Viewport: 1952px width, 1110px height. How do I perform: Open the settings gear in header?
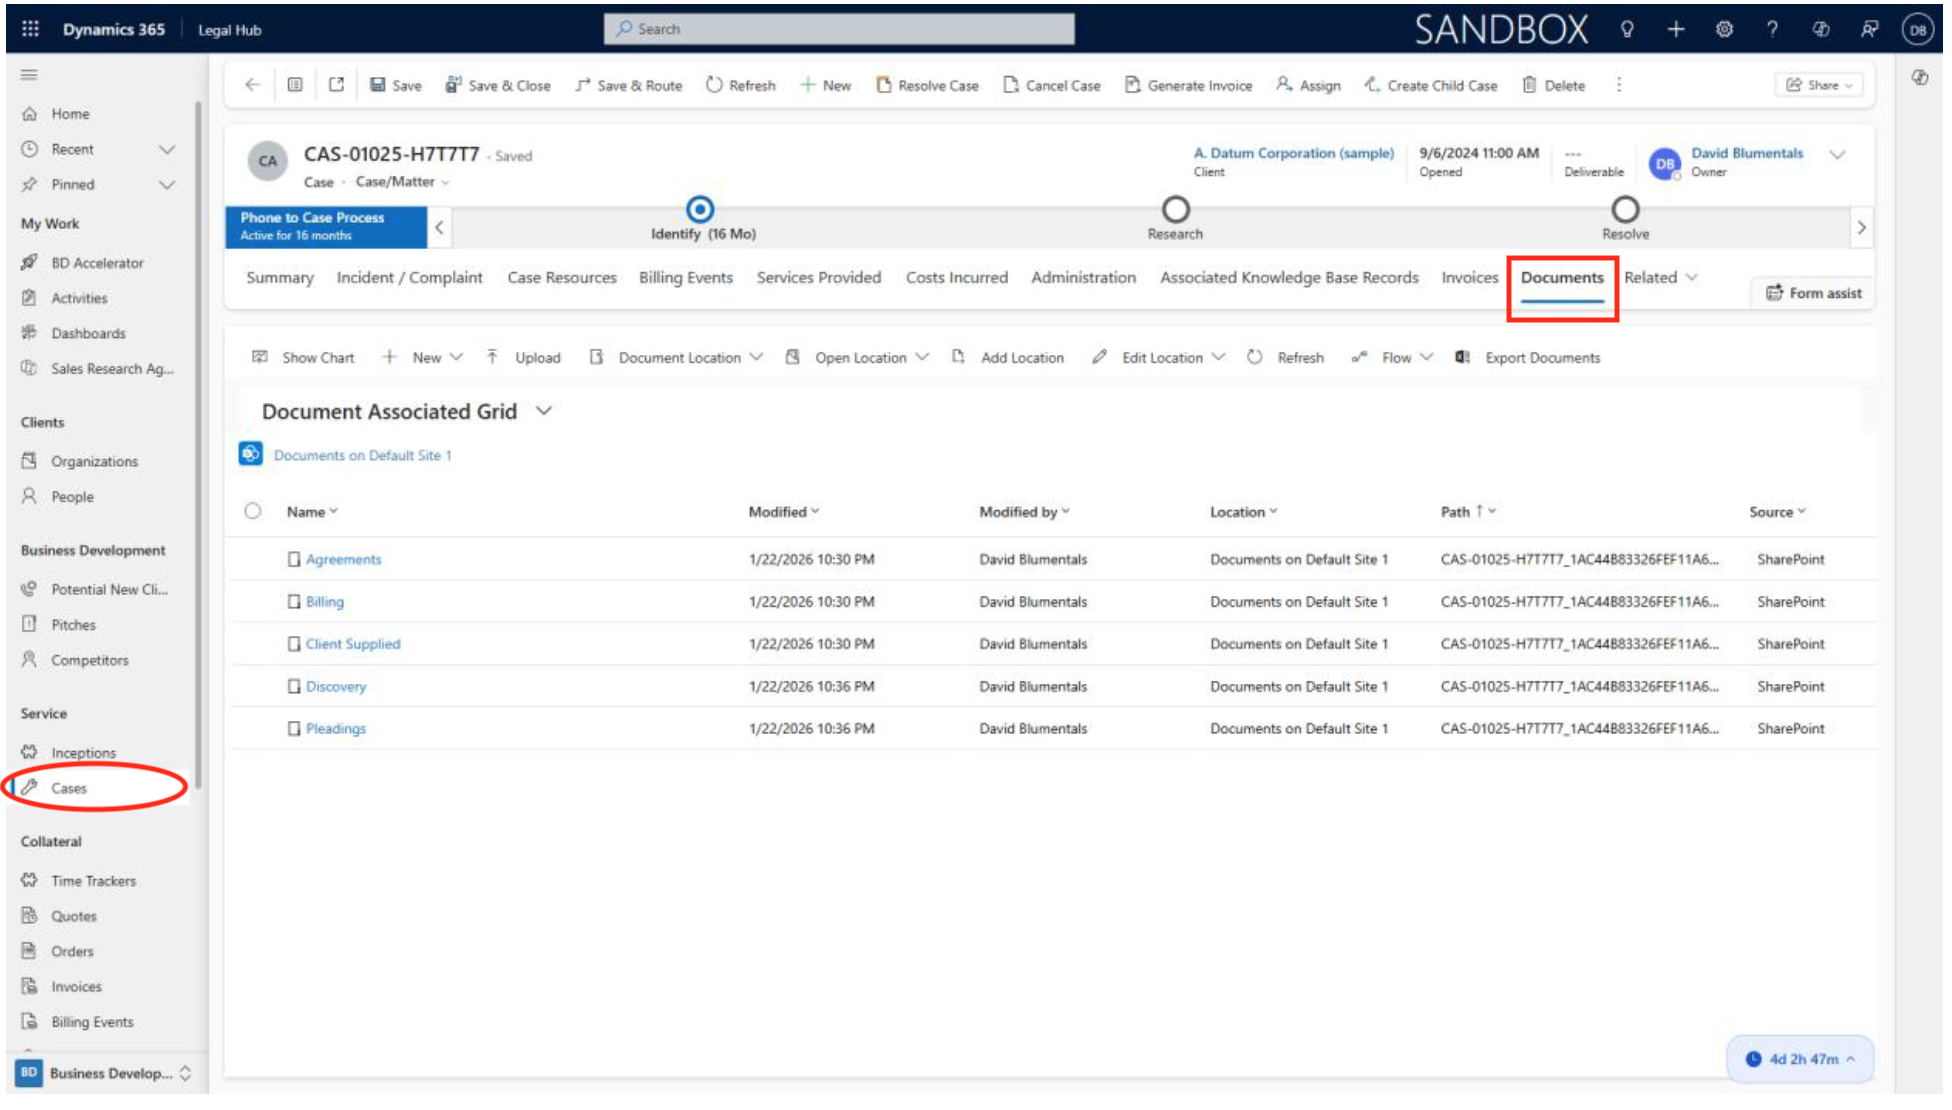(1724, 29)
